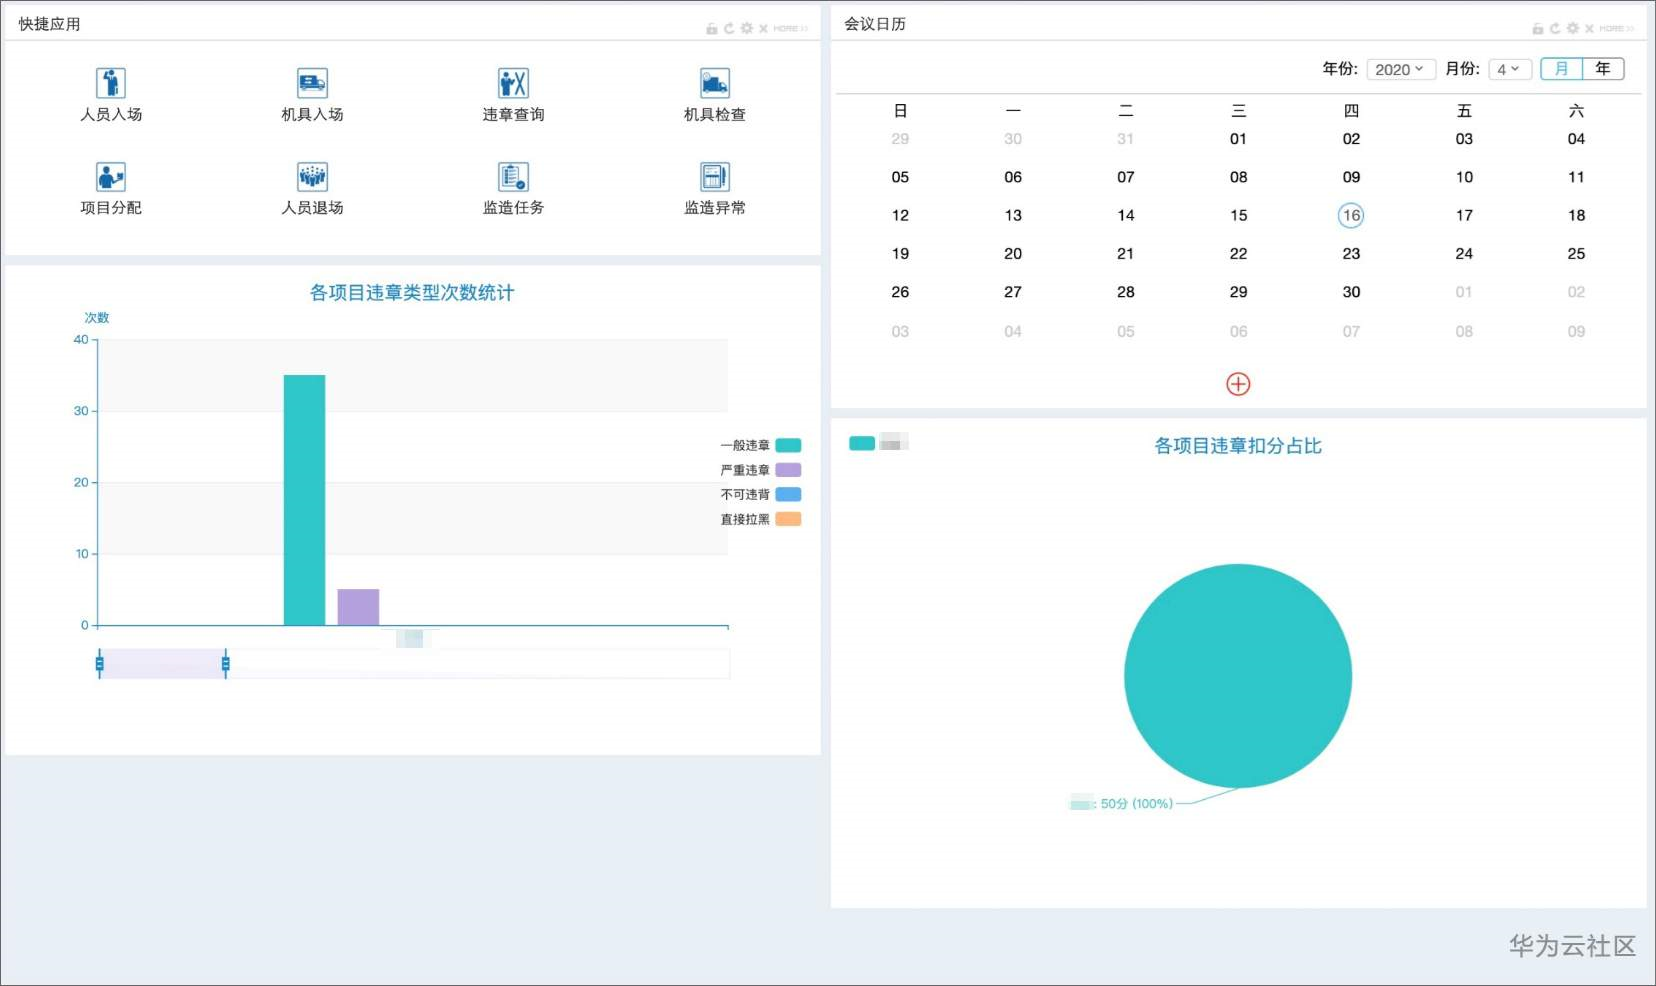Toggle 直接拉黑 legend series
Screen dimensions: 1656x986
[x=760, y=519]
